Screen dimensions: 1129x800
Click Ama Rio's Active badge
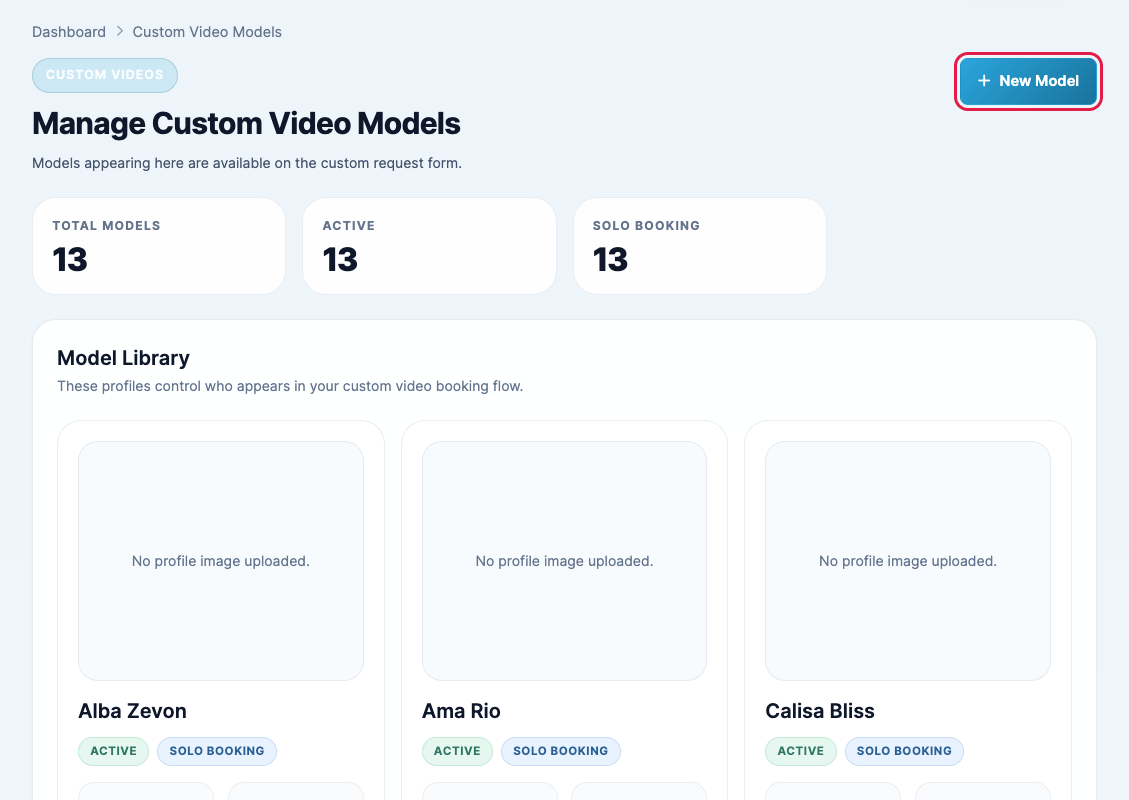click(x=457, y=751)
